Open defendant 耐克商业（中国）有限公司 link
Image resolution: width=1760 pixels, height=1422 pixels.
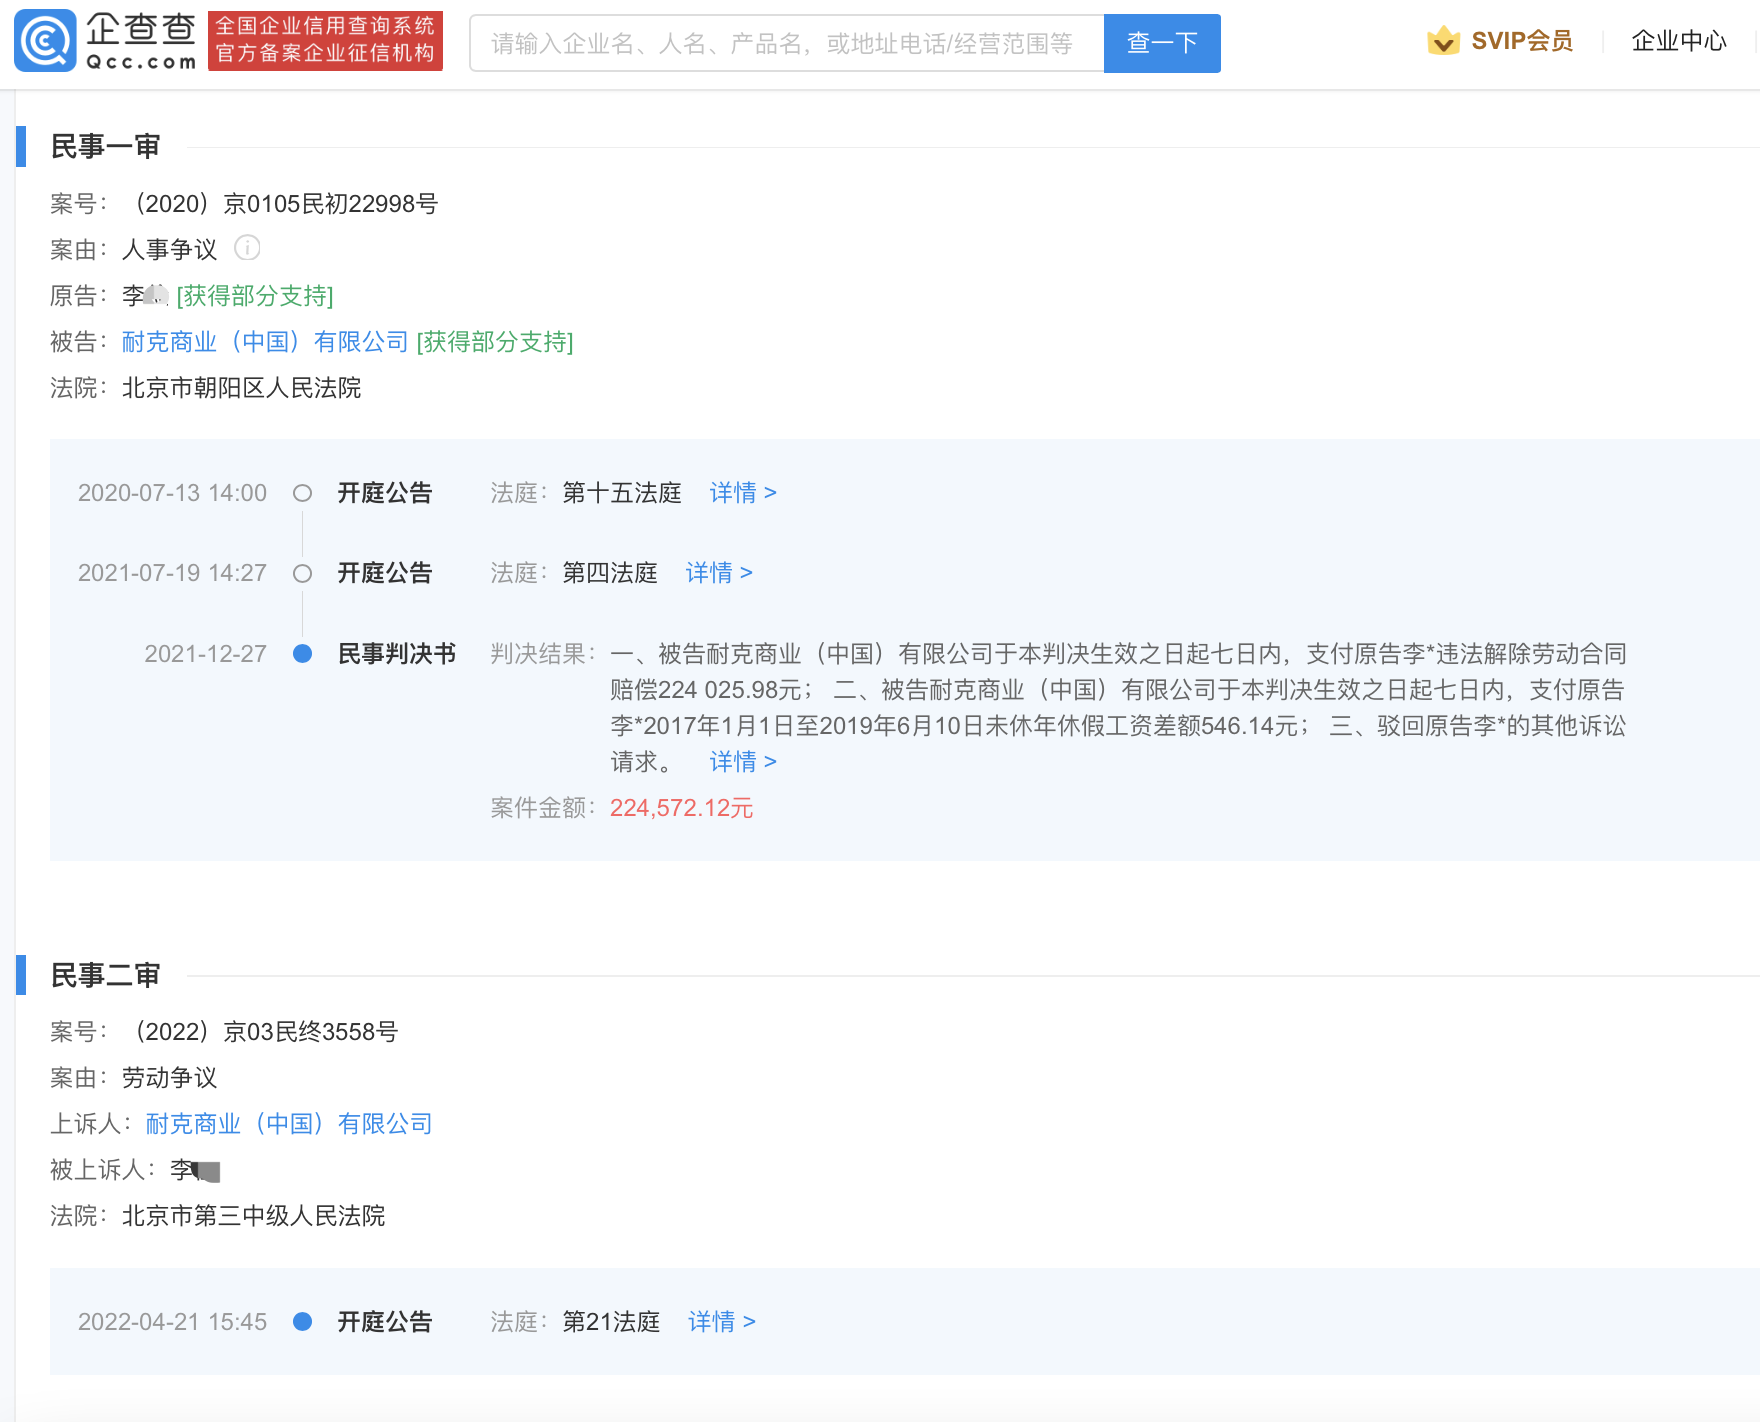265,342
